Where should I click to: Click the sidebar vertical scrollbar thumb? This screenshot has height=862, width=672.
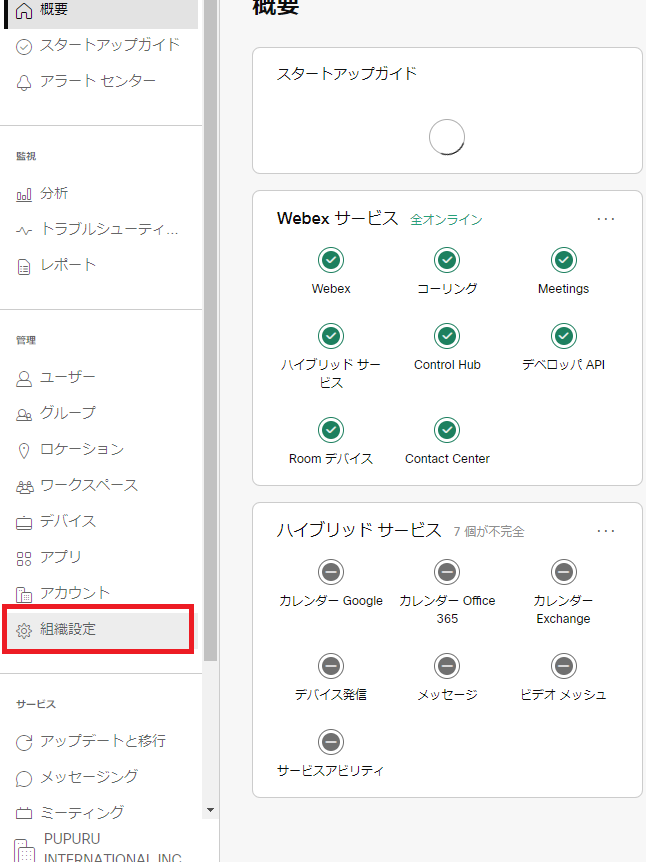pos(210,330)
